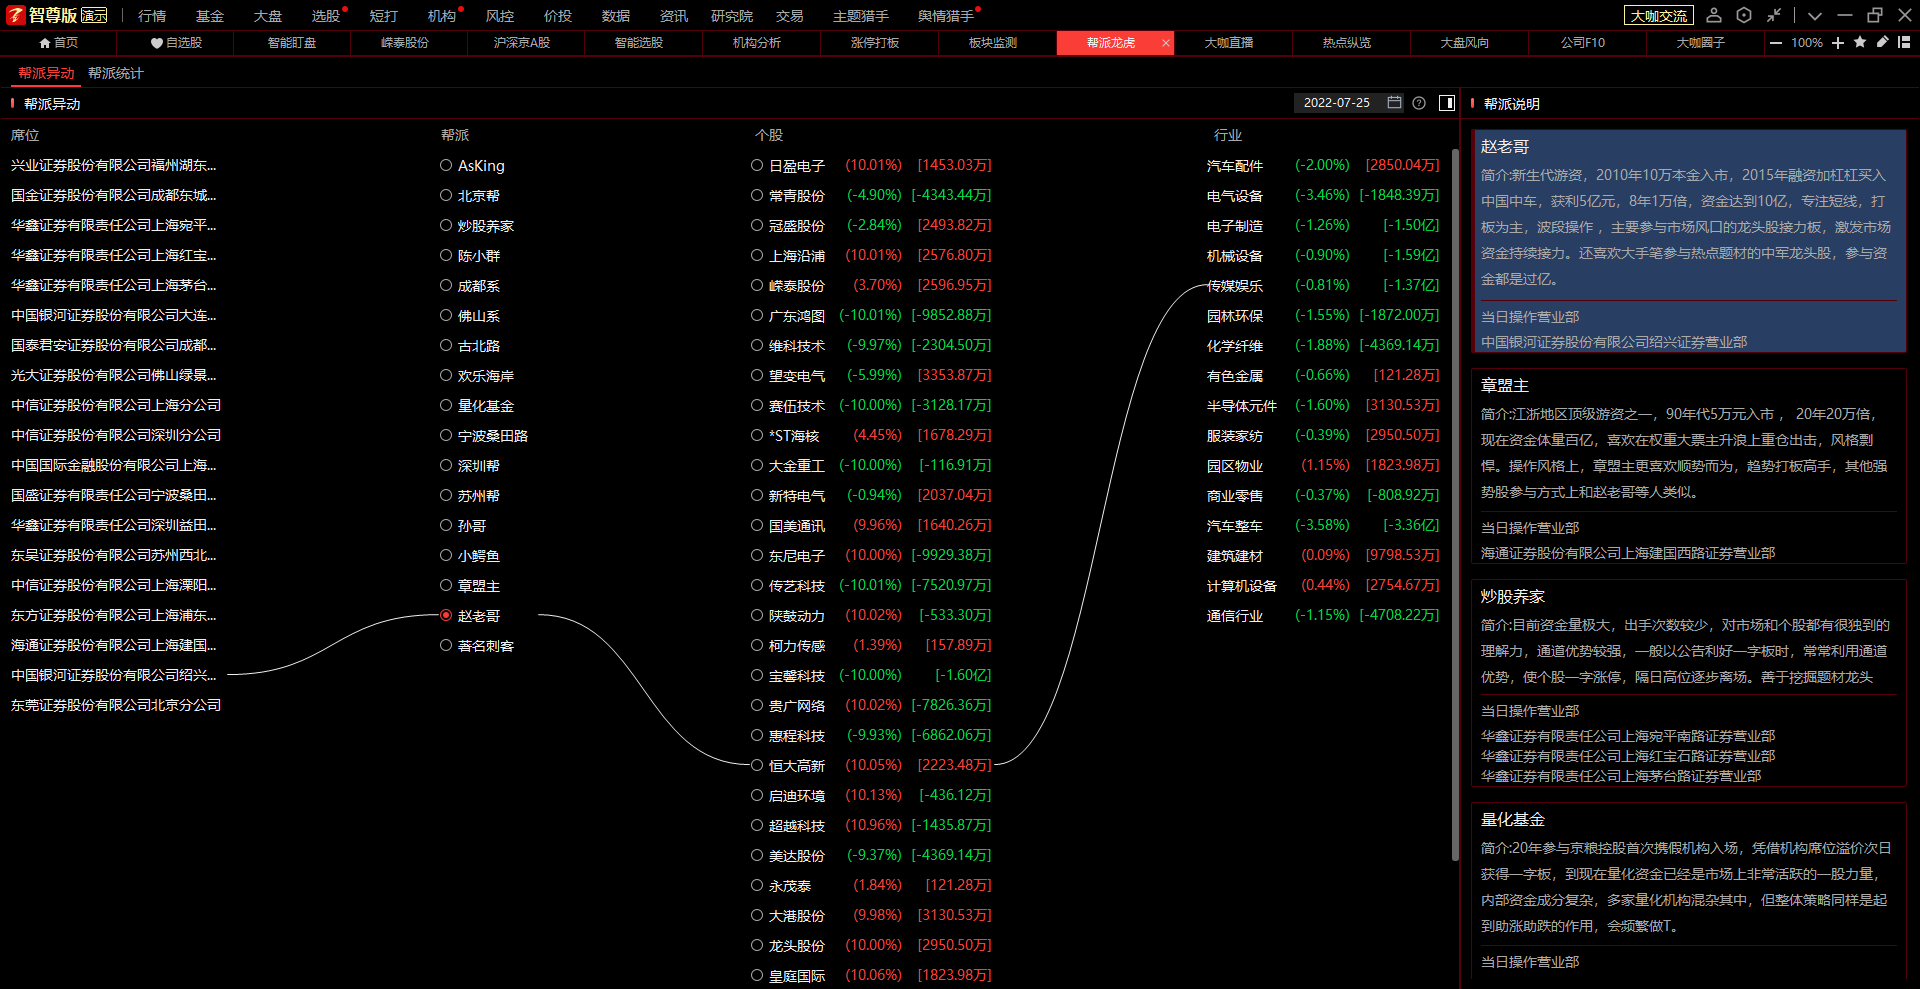Open the 智能选股 tab
Image resolution: width=1920 pixels, height=989 pixels.
(x=639, y=43)
